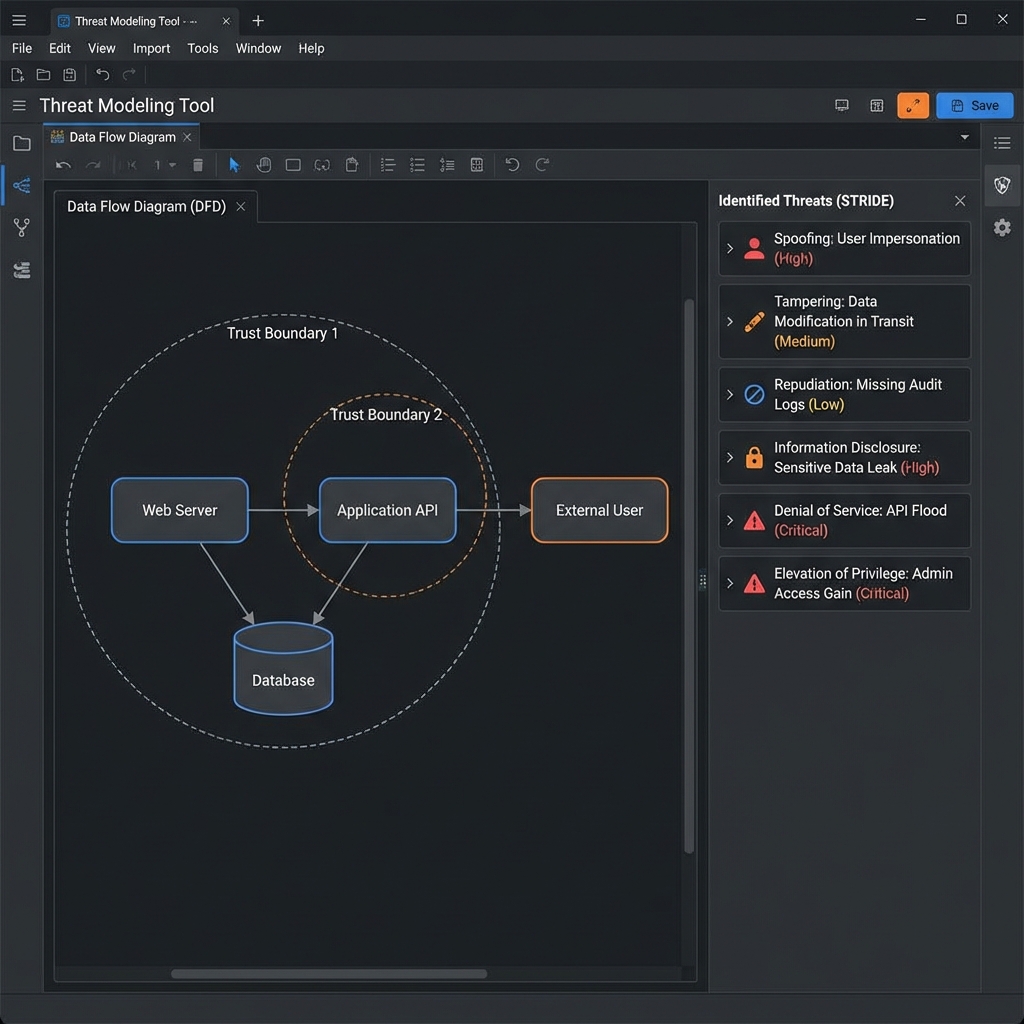Expand Elevation of Privilege threat entry

point(730,583)
